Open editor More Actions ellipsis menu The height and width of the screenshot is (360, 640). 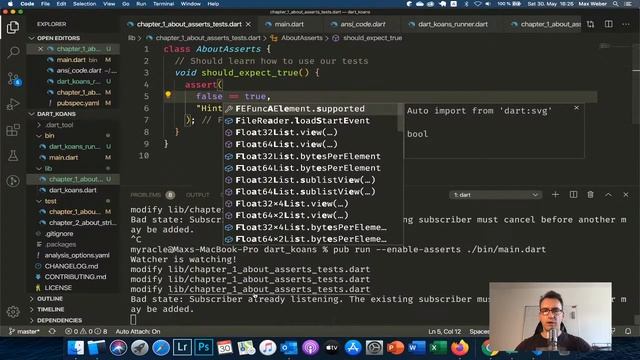pos(626,24)
